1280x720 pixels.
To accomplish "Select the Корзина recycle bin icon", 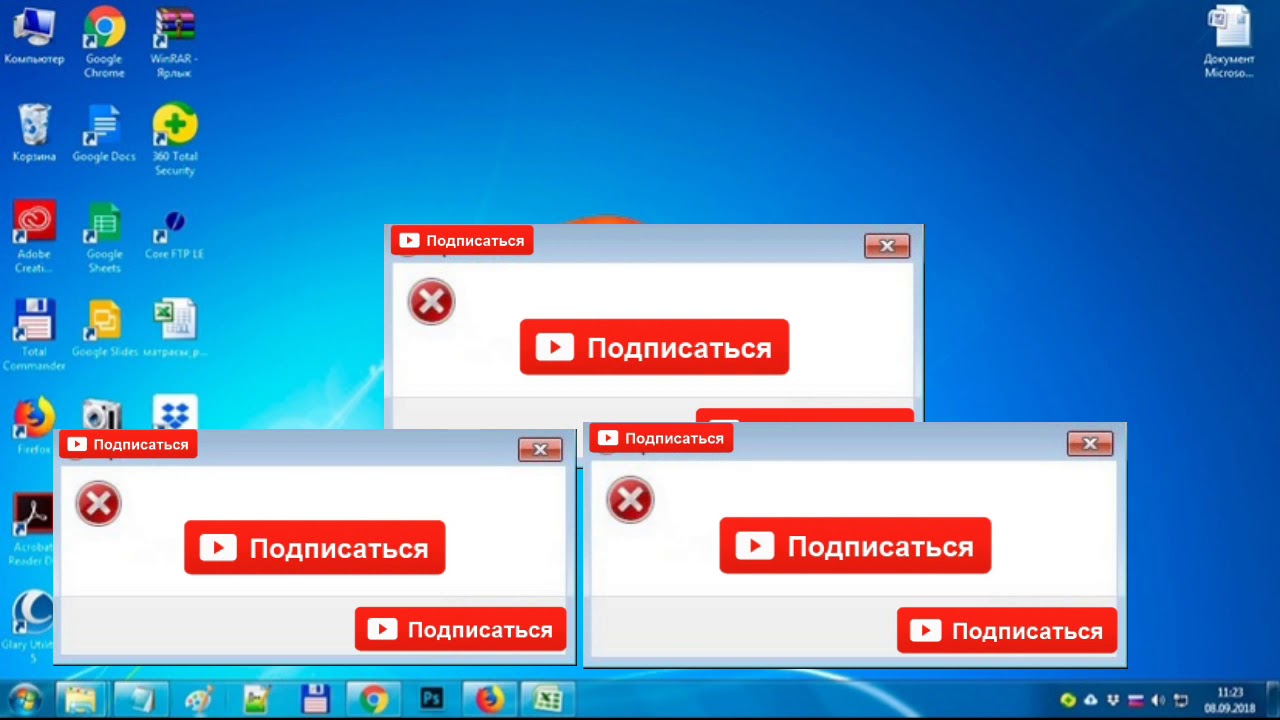I will coord(34,132).
